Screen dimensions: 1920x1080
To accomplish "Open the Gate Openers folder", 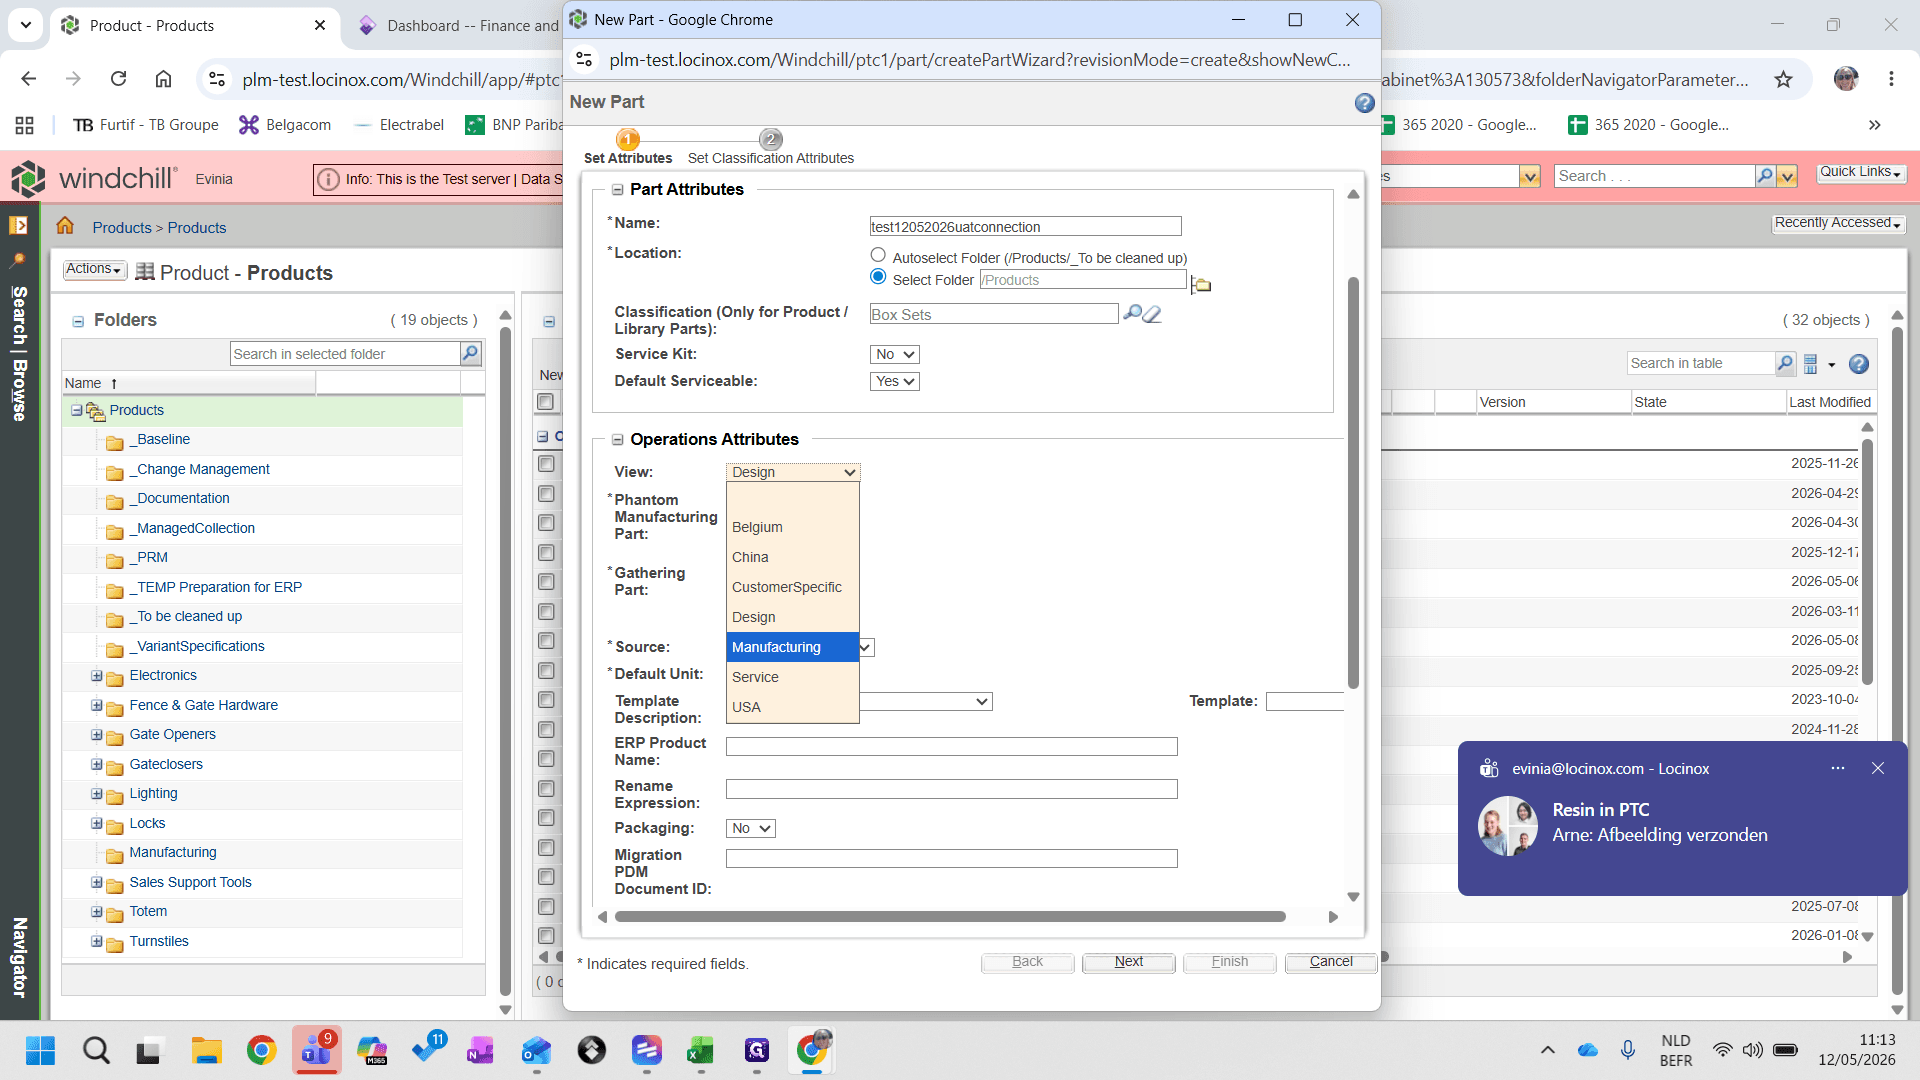I will tap(172, 734).
